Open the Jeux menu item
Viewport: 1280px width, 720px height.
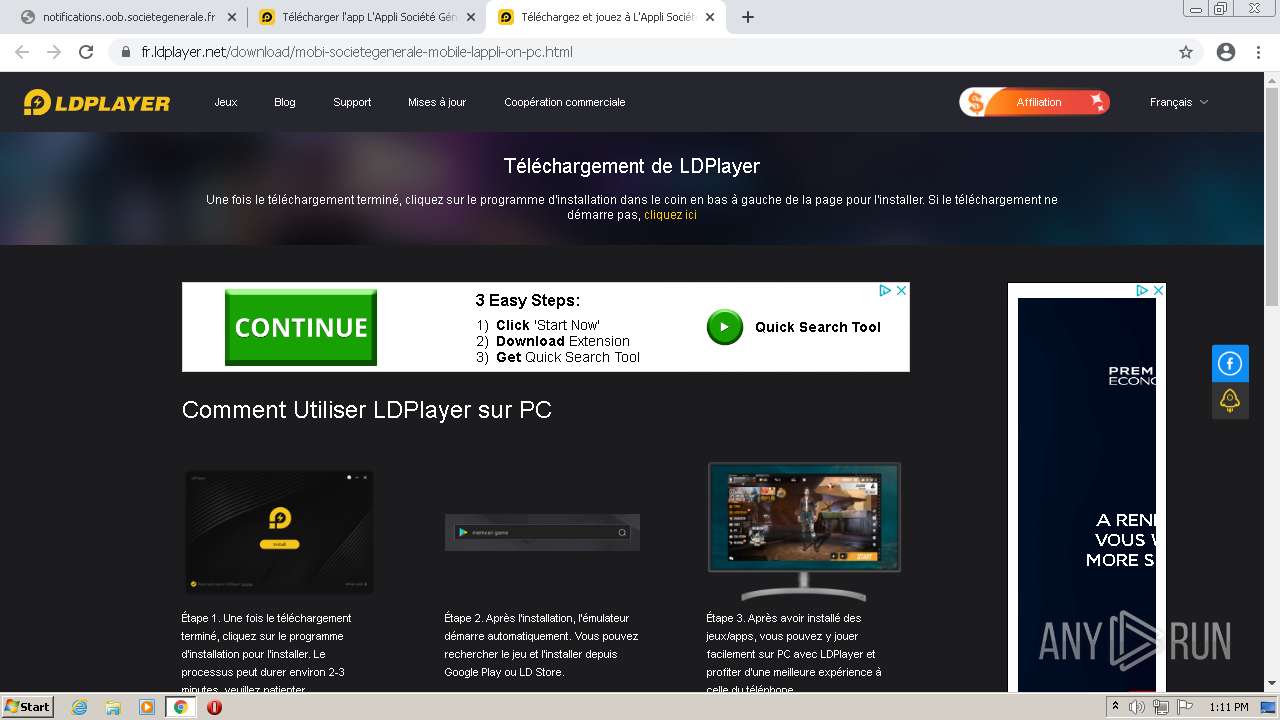226,102
